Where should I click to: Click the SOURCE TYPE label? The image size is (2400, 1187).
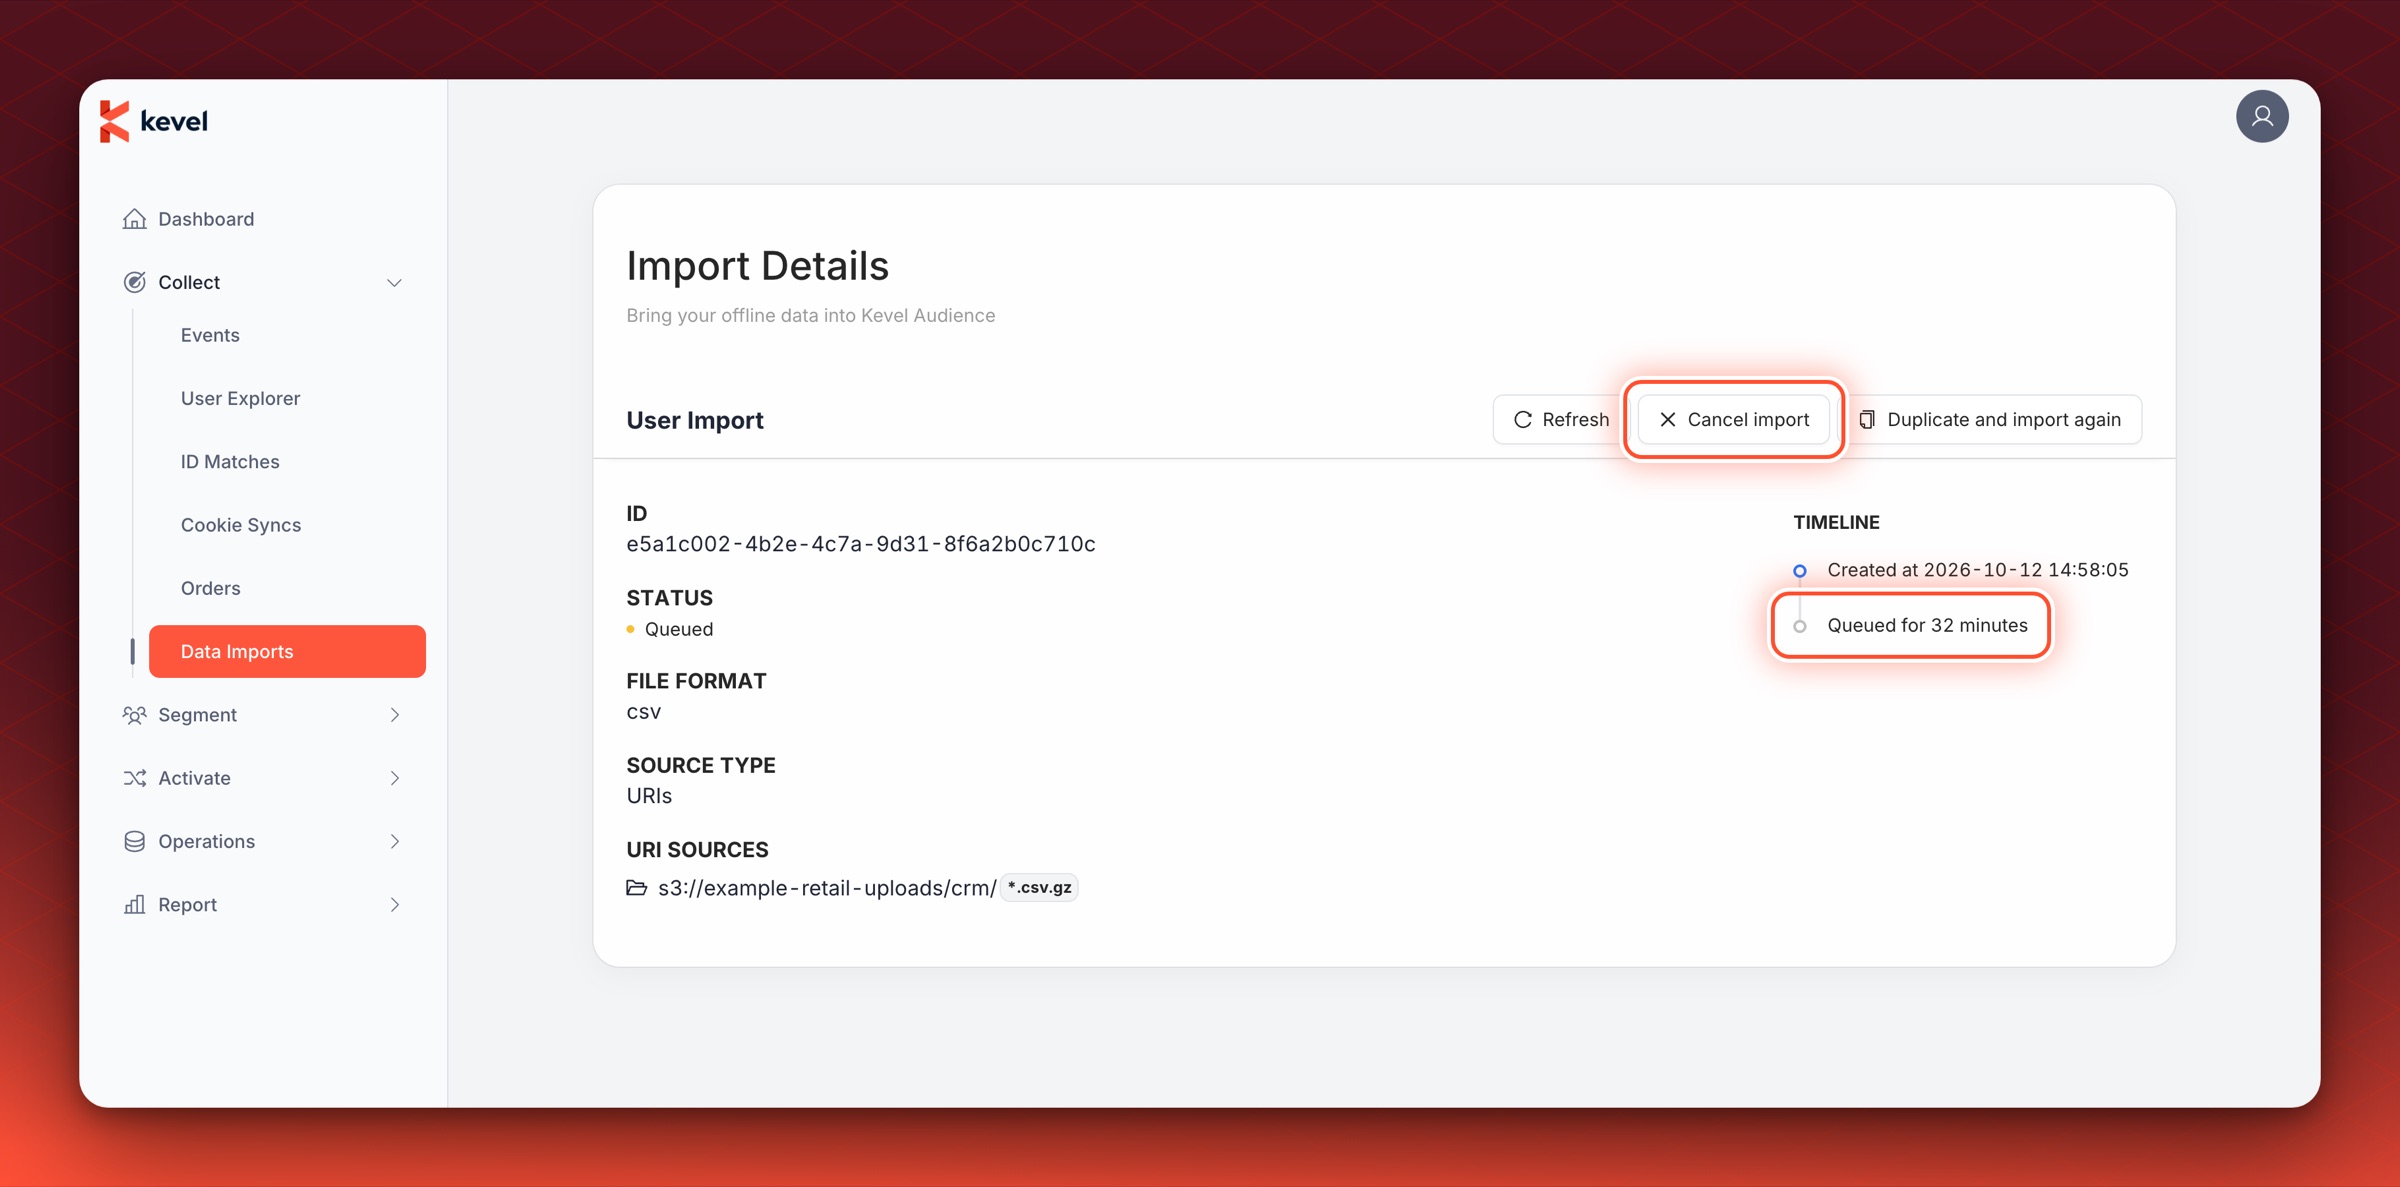(701, 765)
